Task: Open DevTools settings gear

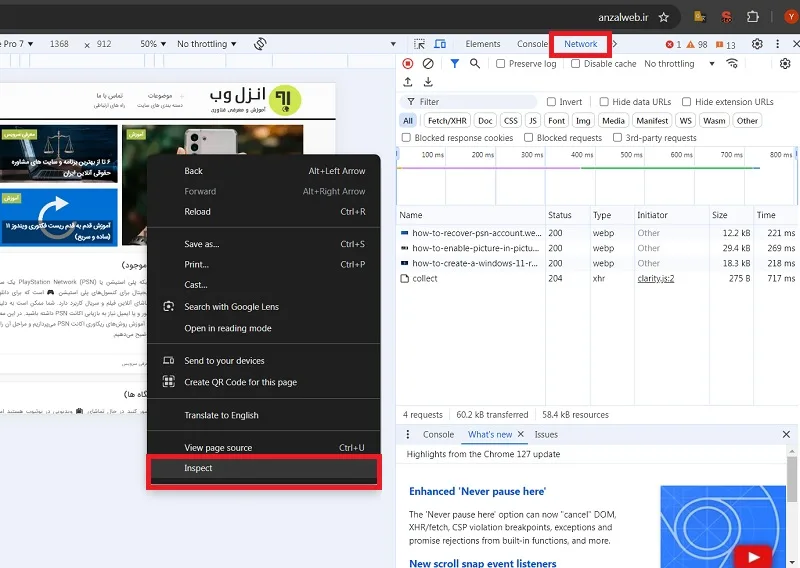Action: click(x=757, y=44)
